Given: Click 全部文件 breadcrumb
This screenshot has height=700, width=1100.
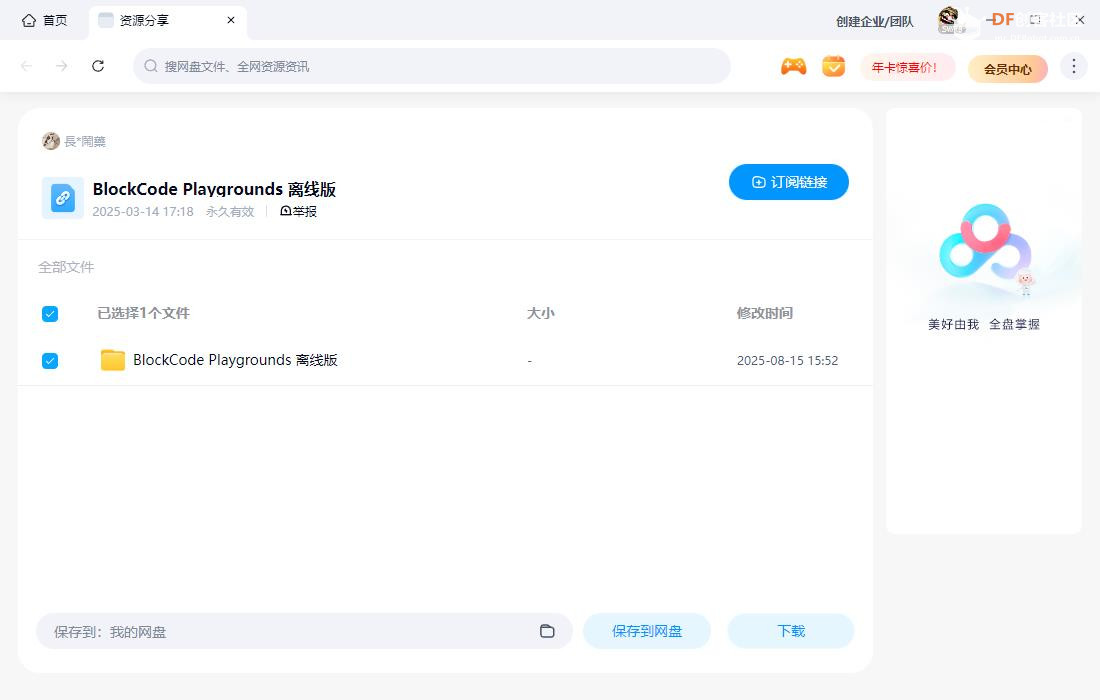Looking at the screenshot, I should tap(66, 267).
